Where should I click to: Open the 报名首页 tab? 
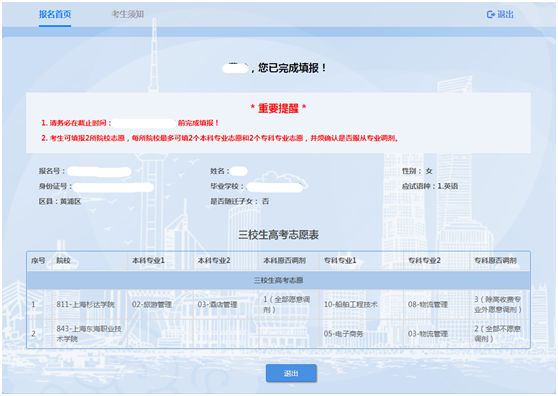point(55,14)
